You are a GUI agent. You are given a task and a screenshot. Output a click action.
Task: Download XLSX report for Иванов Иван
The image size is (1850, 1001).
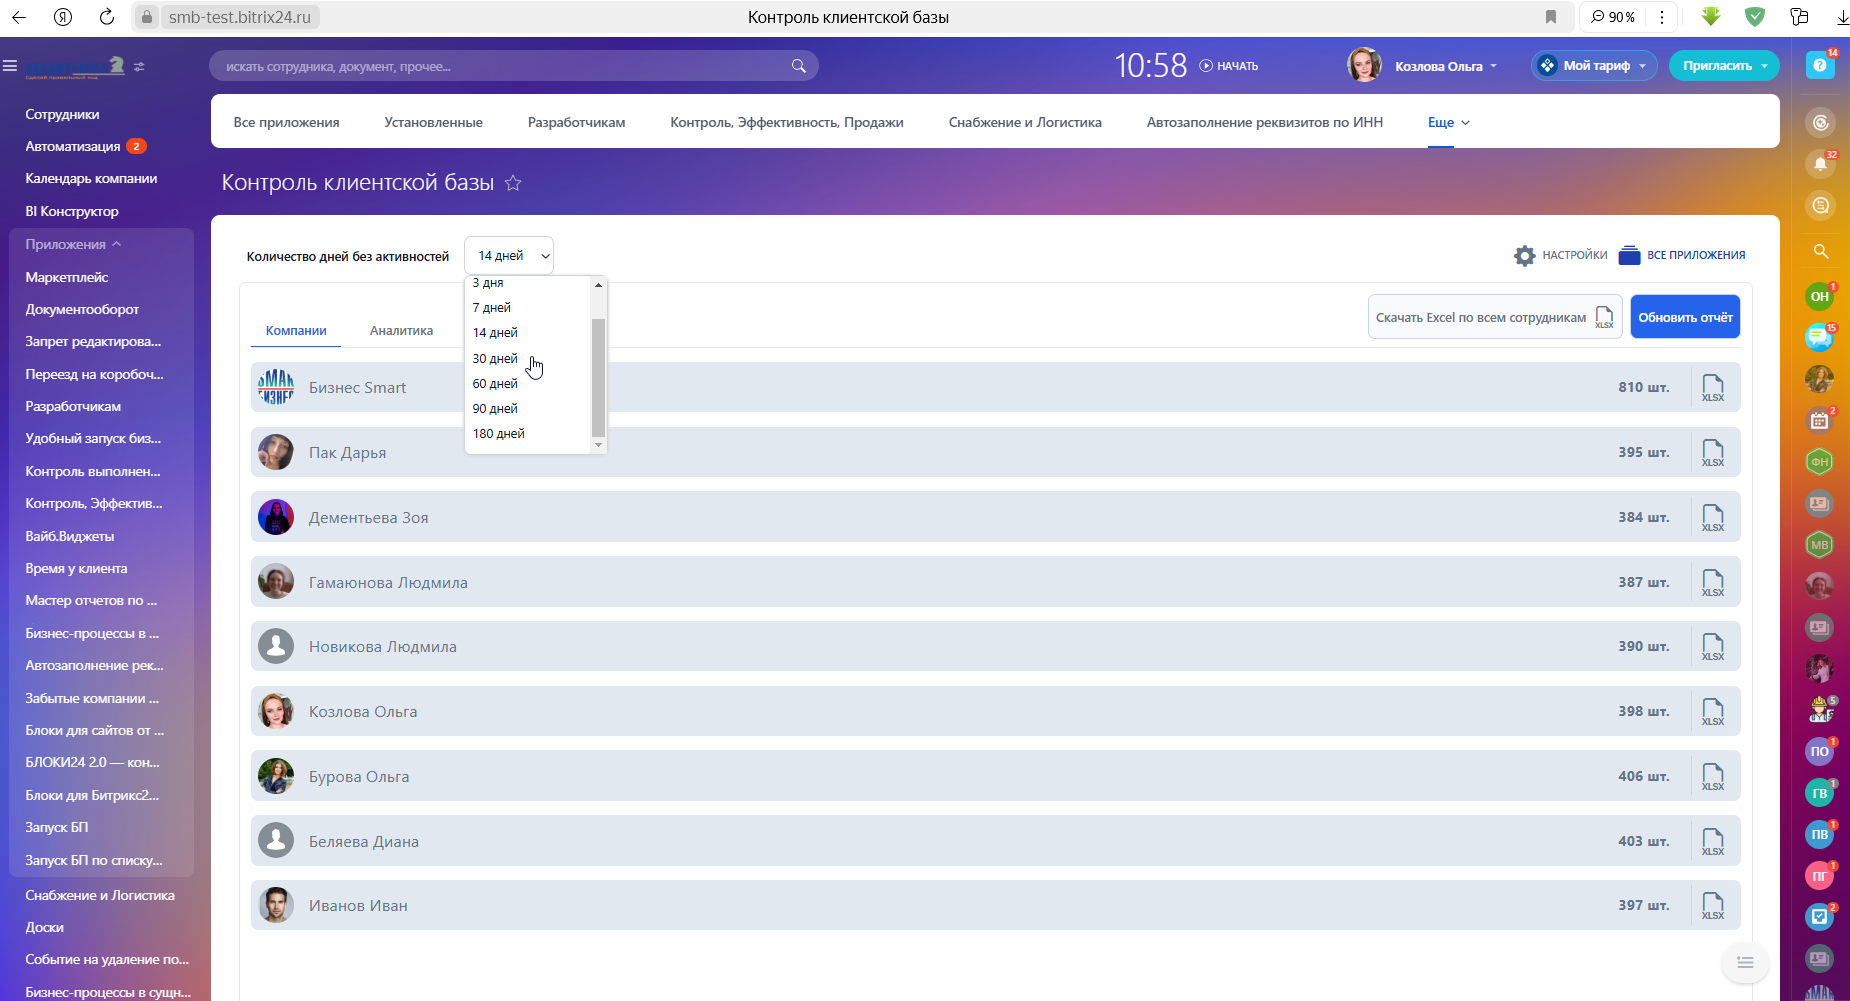coord(1713,905)
